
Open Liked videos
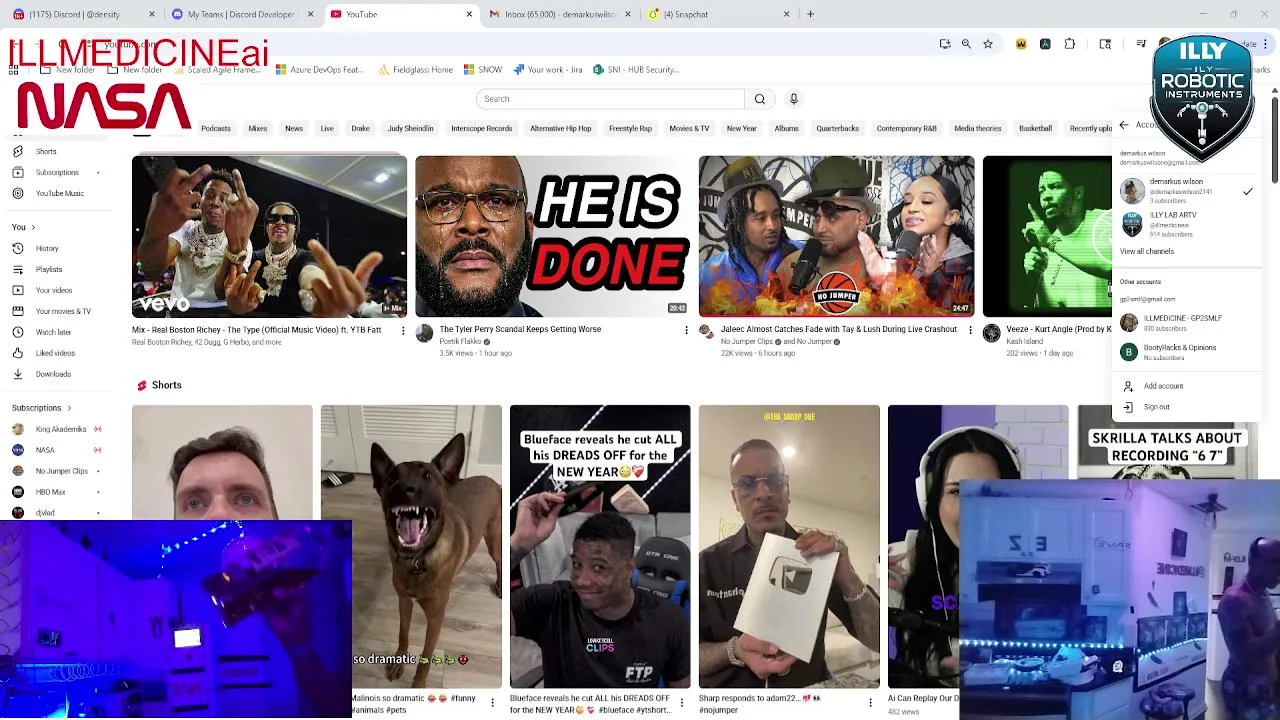pyautogui.click(x=55, y=353)
